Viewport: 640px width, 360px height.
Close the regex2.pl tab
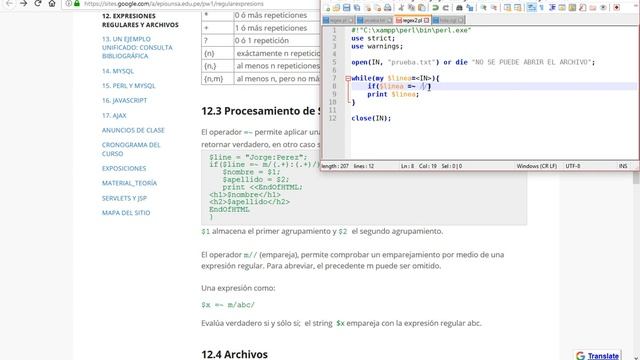(x=427, y=20)
